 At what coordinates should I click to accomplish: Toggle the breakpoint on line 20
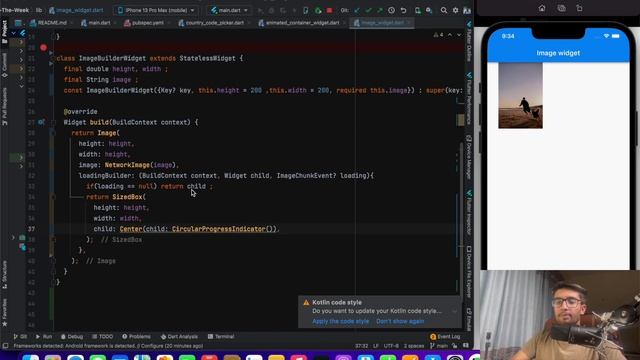(43, 48)
